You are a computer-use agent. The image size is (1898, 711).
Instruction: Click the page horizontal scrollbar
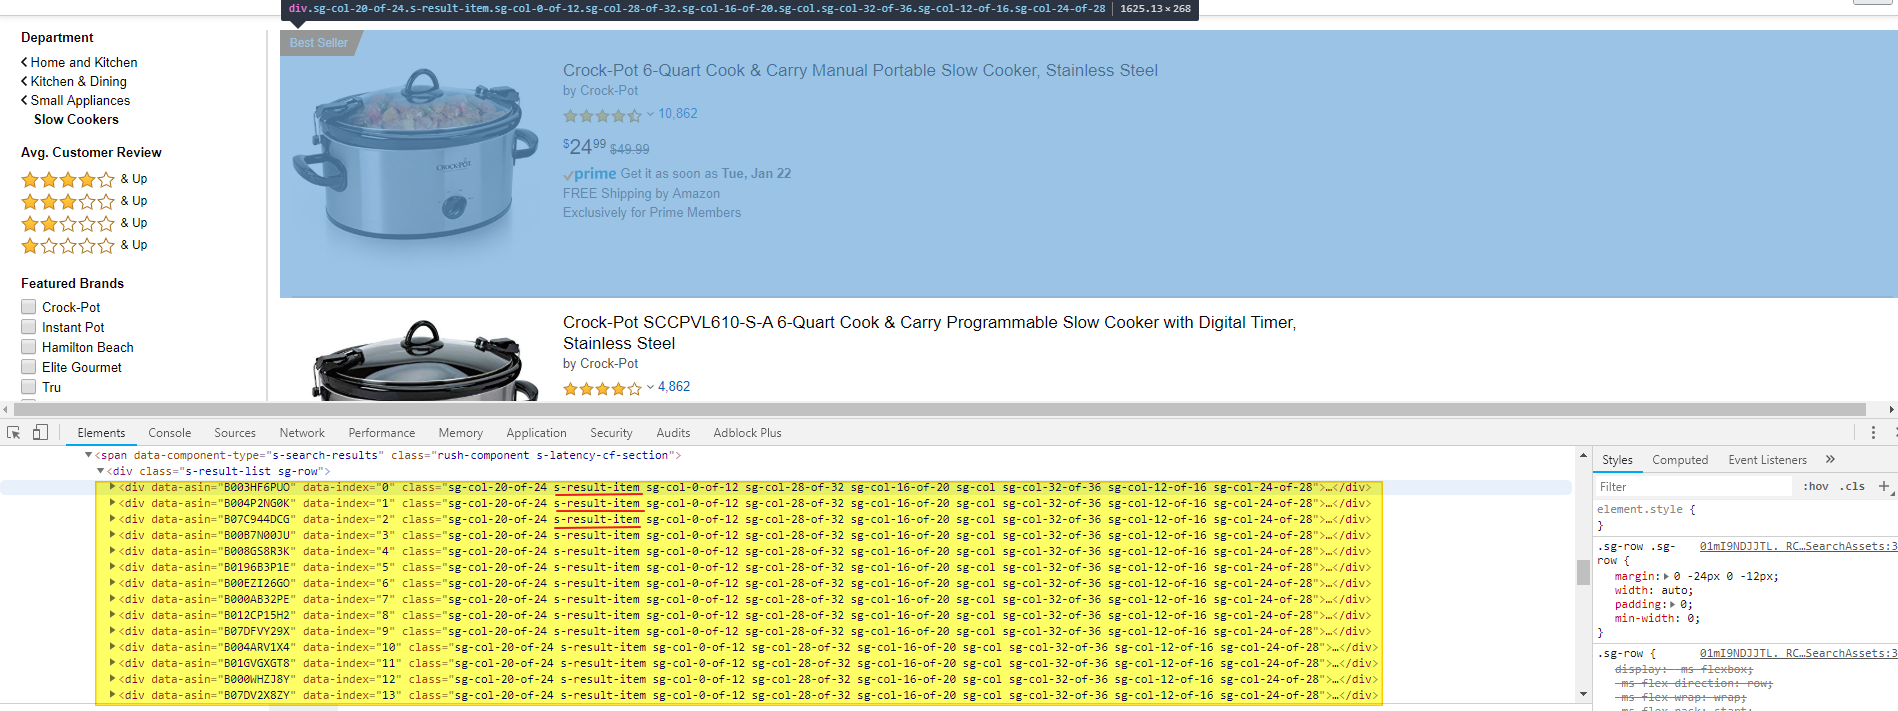coord(940,409)
